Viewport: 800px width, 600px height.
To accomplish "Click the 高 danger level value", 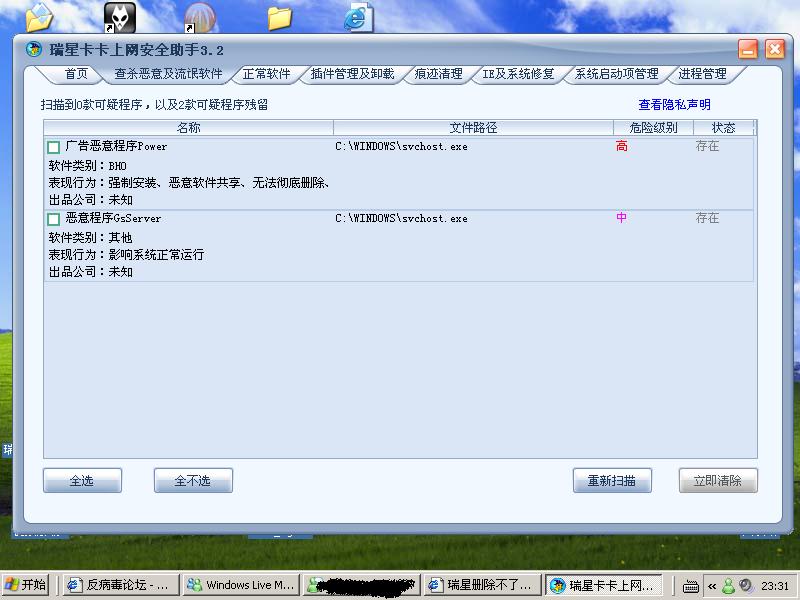I will [621, 146].
